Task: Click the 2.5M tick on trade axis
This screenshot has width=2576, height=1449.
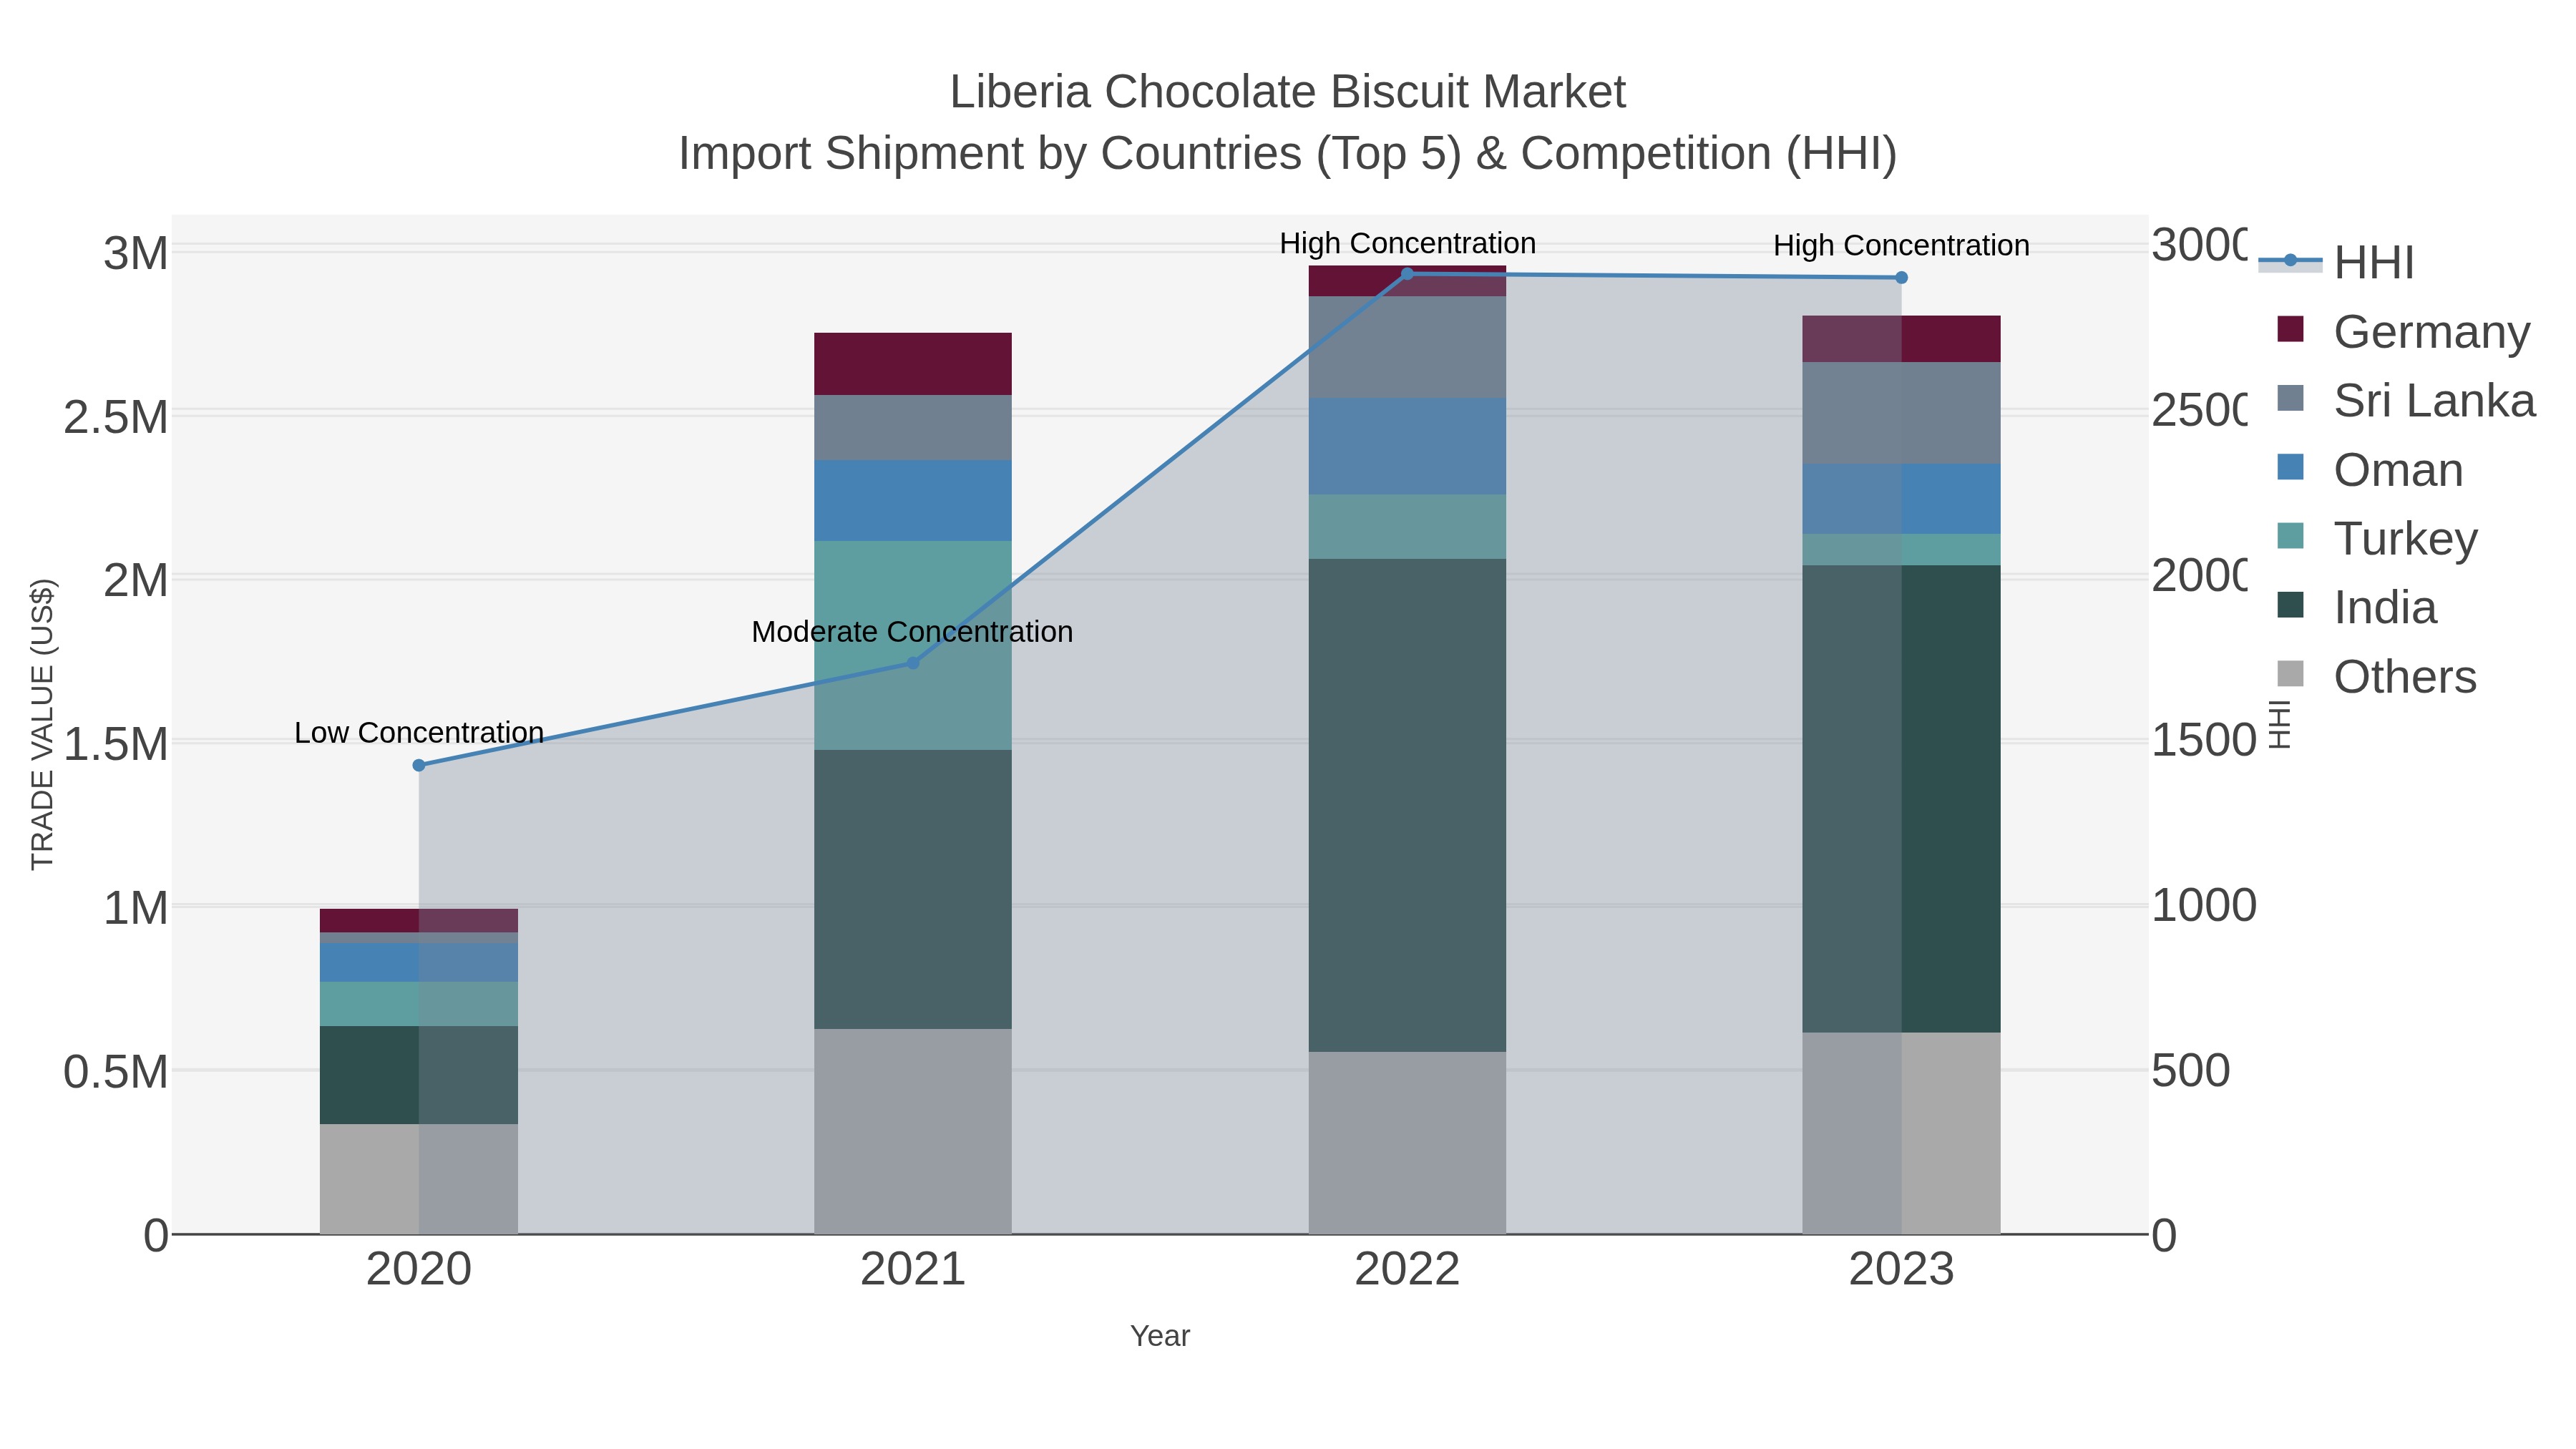Action: pyautogui.click(x=116, y=418)
